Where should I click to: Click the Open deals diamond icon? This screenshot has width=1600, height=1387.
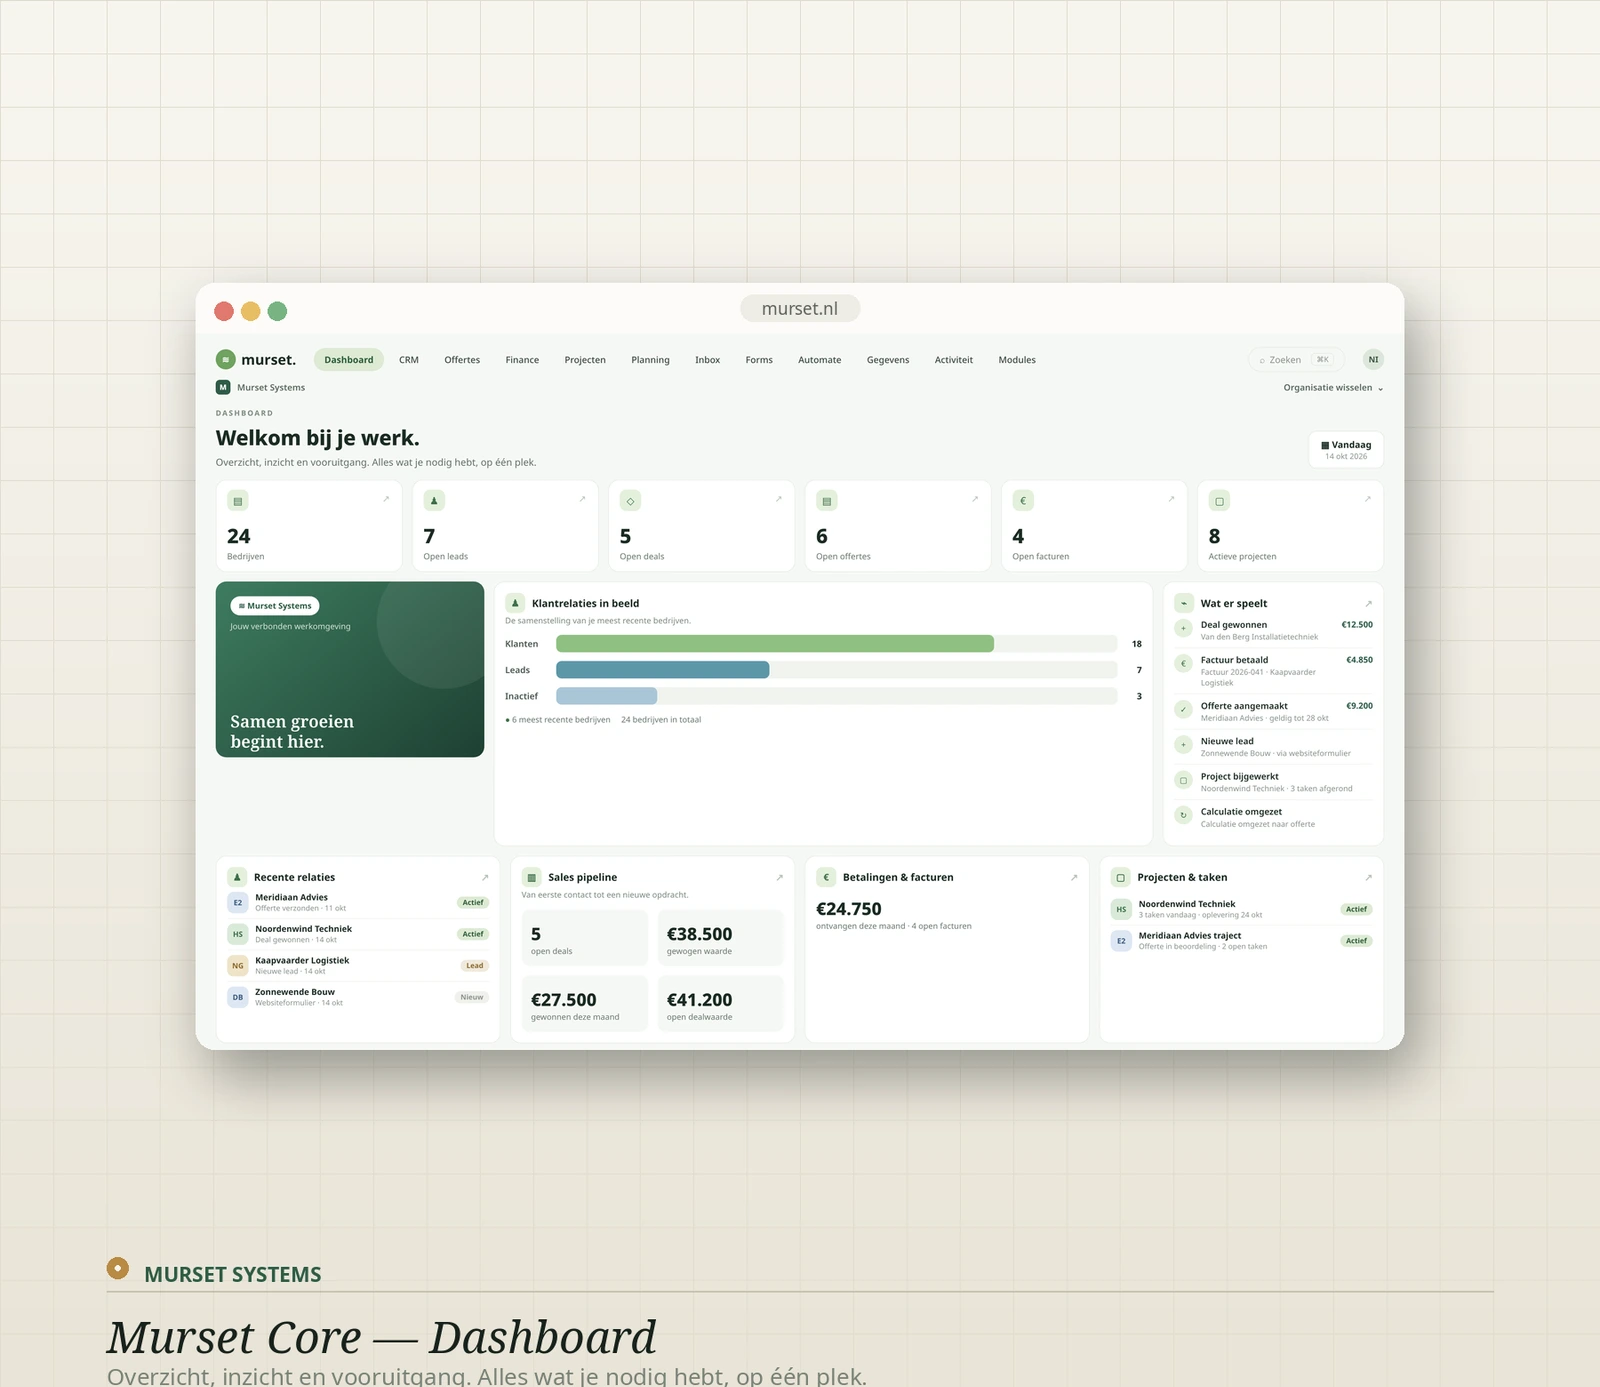pos(630,501)
